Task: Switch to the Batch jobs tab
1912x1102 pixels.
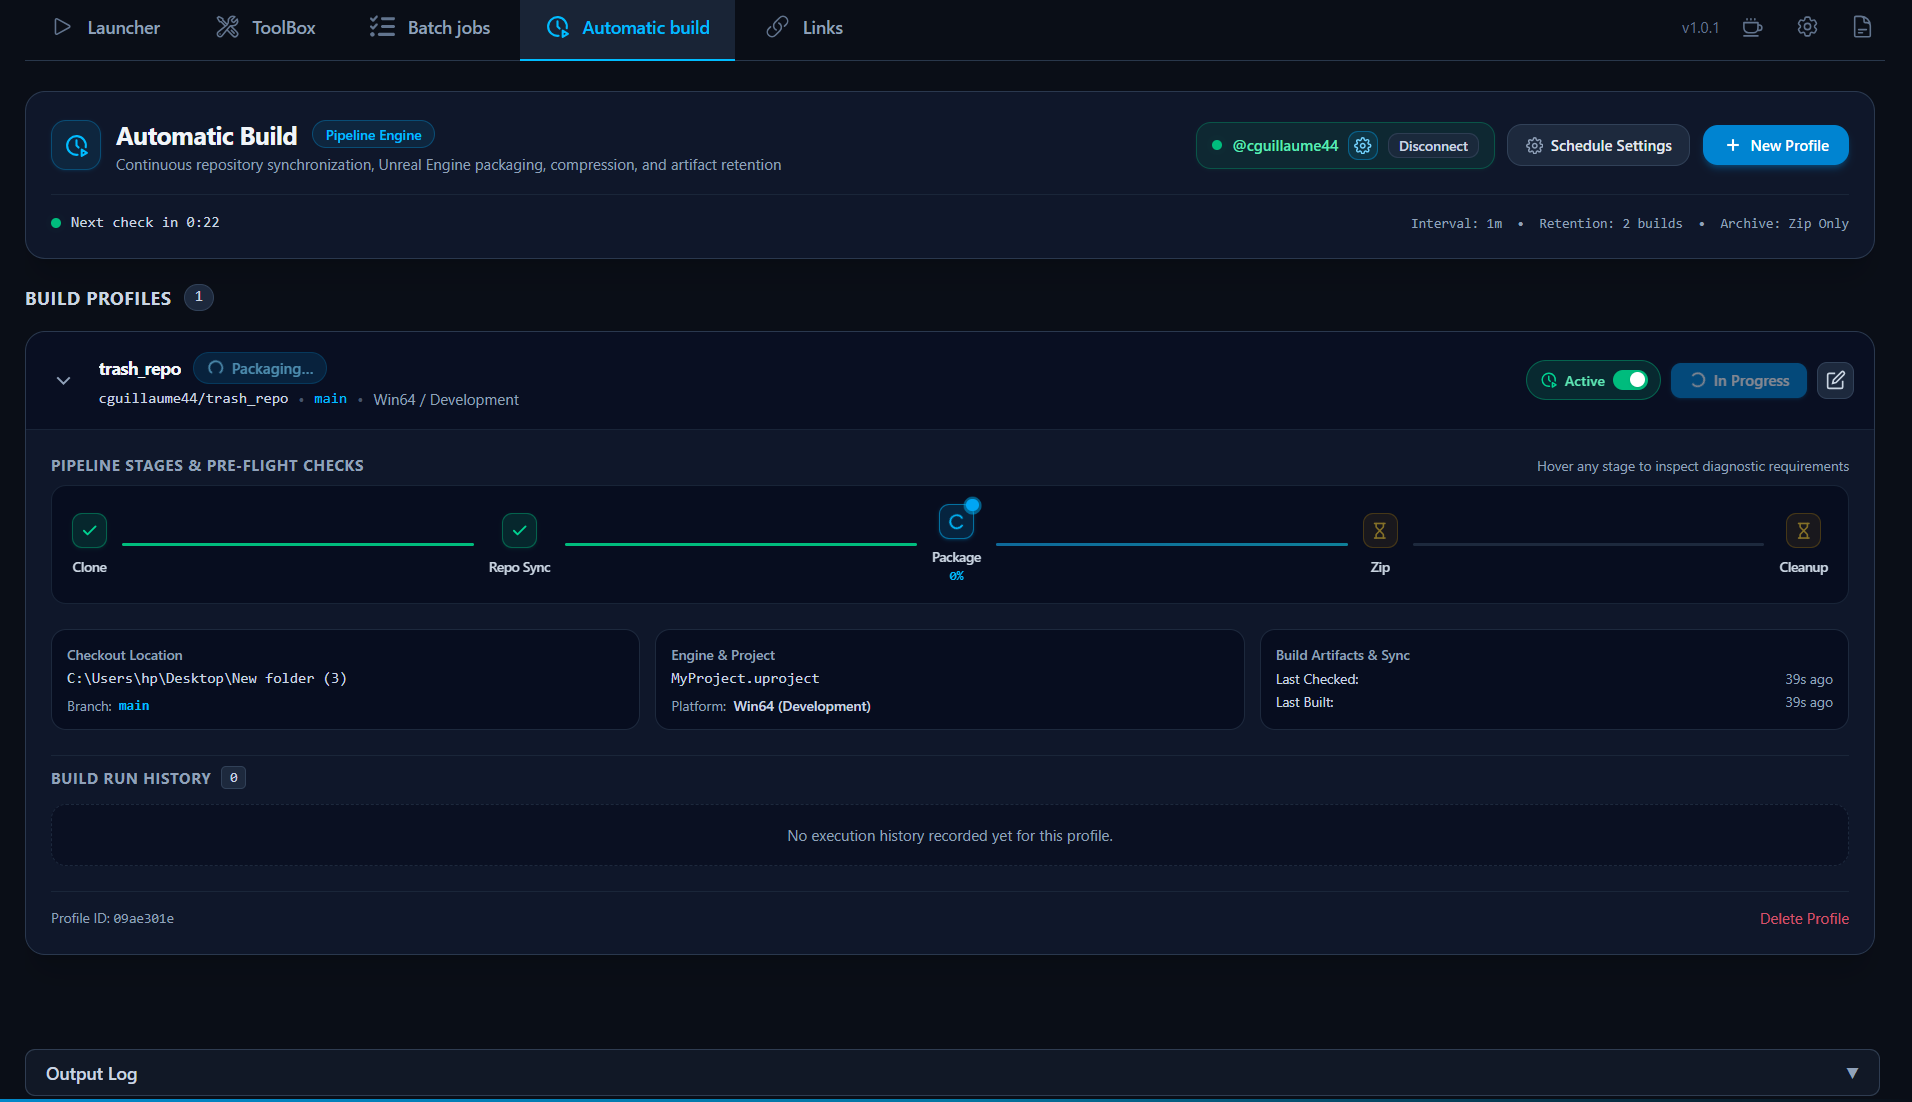Action: [x=430, y=28]
